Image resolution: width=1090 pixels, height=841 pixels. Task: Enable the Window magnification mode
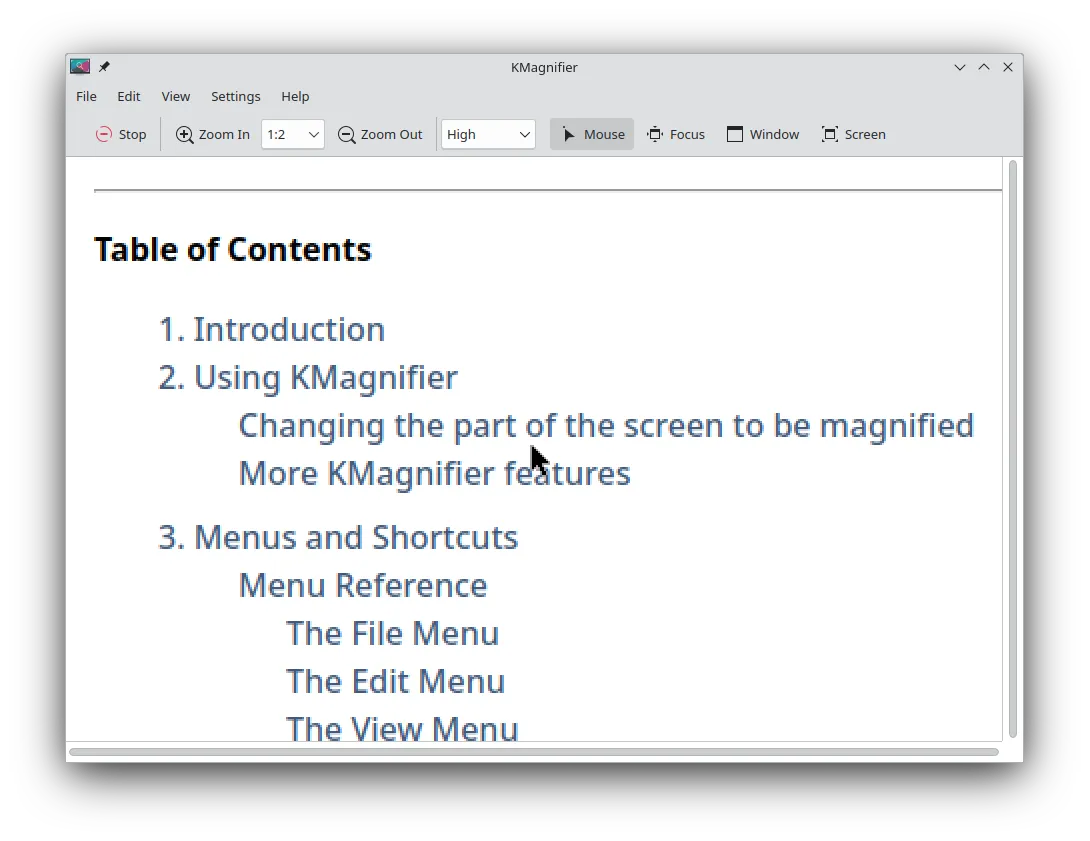click(x=763, y=133)
